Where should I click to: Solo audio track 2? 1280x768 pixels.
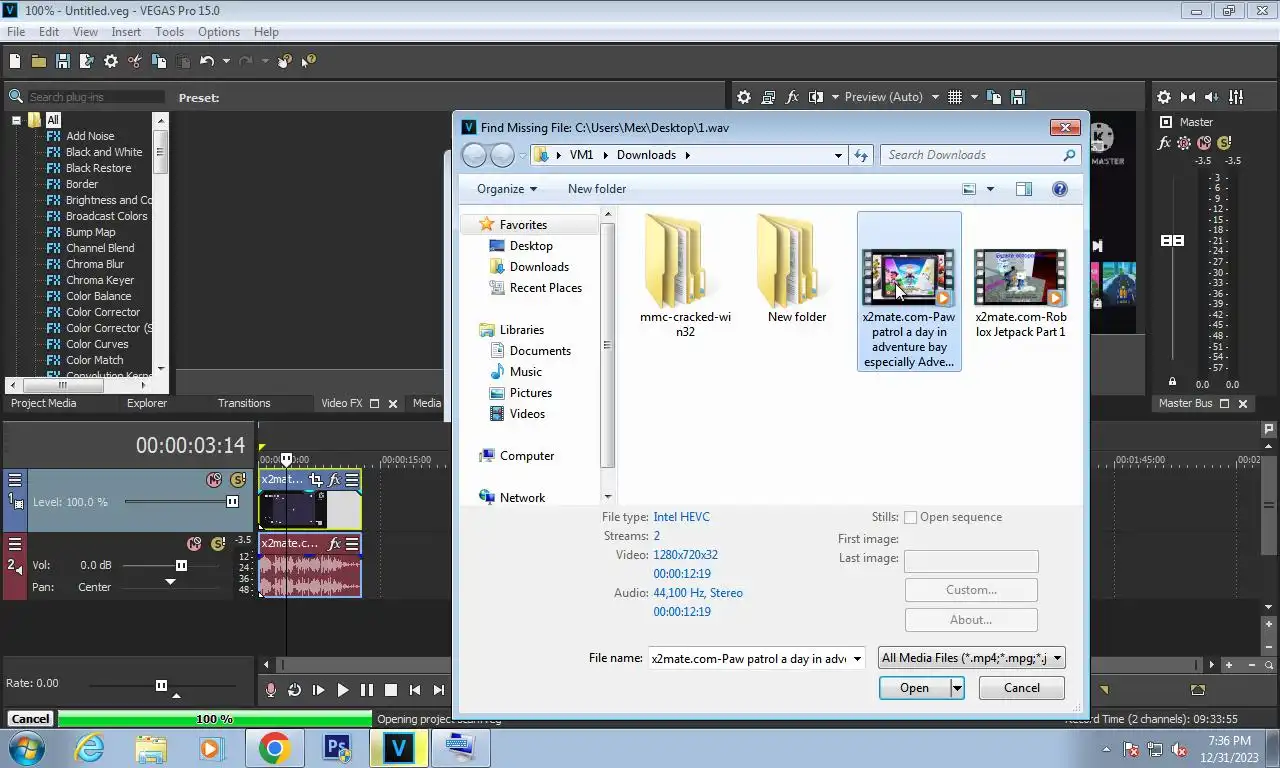[218, 544]
